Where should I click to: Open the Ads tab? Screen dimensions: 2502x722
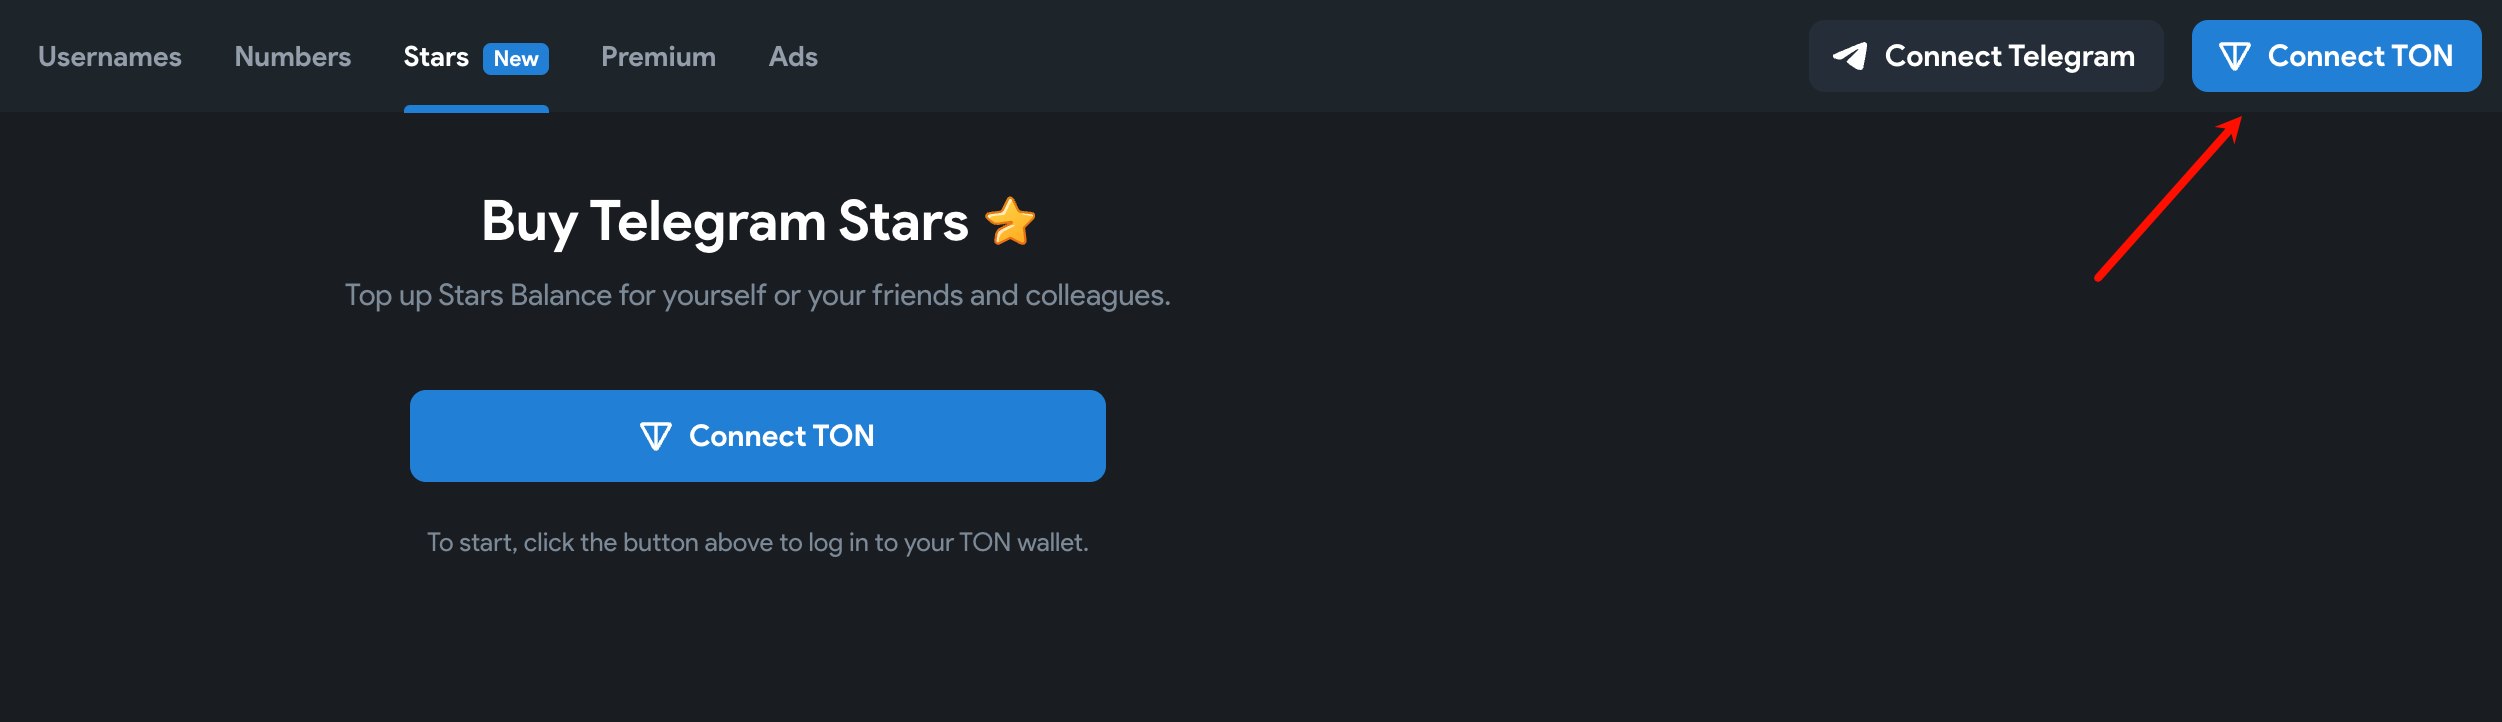point(793,57)
